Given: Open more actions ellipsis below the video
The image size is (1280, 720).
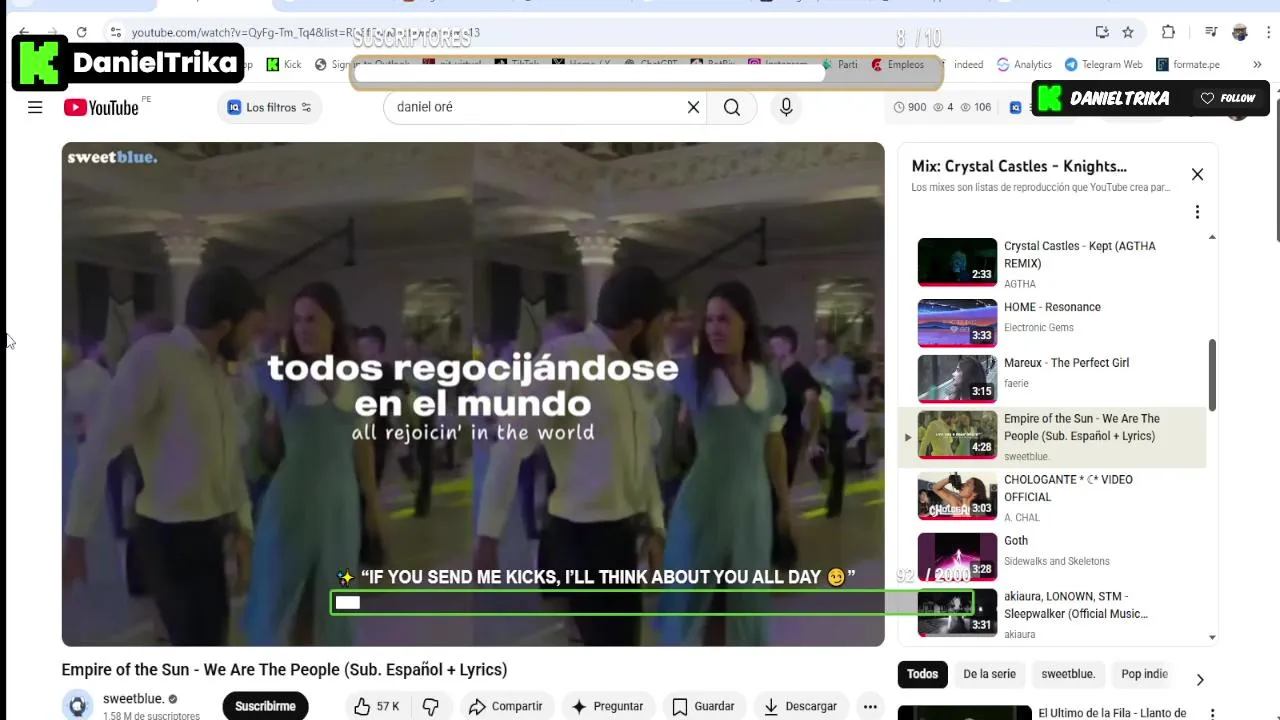Looking at the screenshot, I should [871, 706].
